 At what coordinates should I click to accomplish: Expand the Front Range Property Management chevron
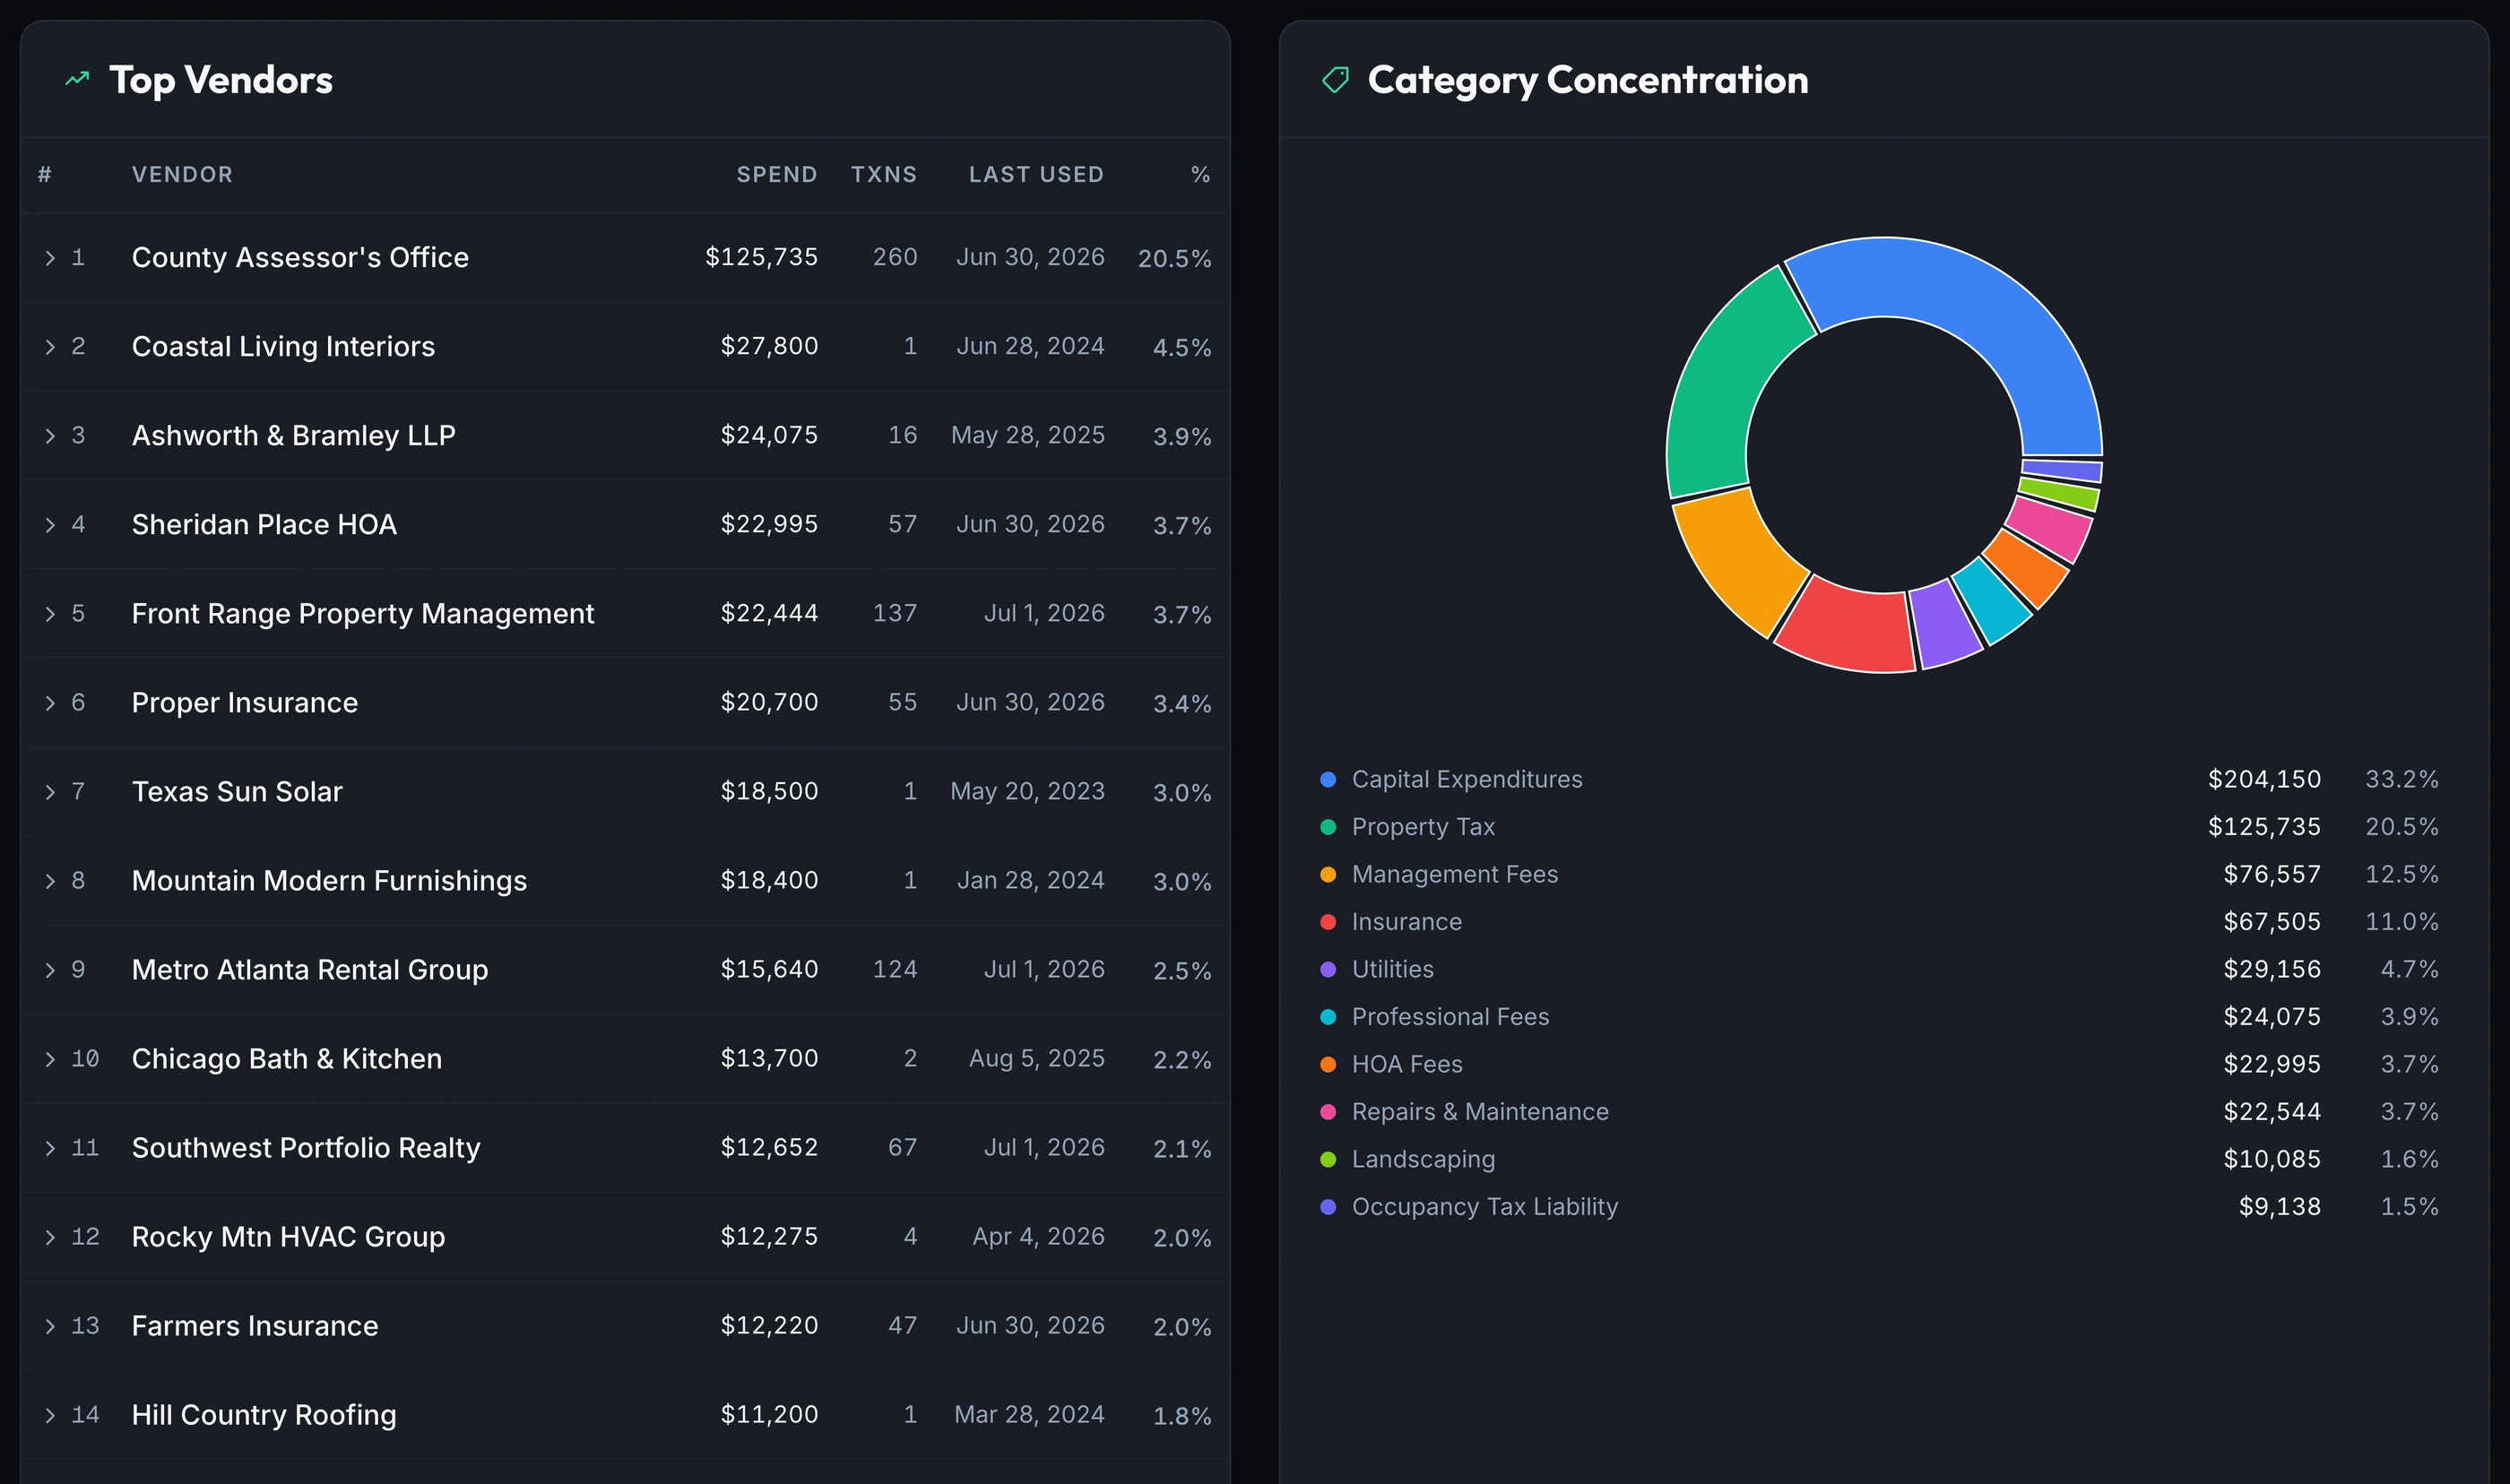coord(50,614)
